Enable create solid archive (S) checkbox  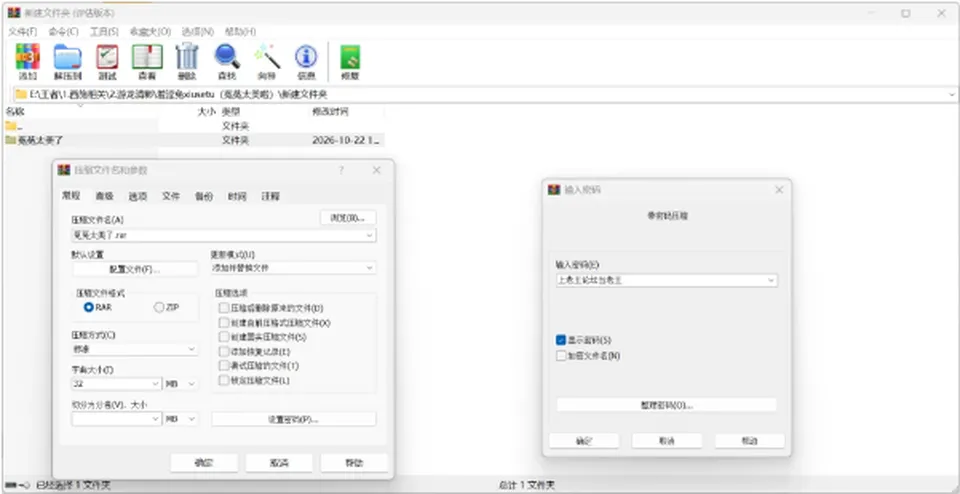[223, 337]
